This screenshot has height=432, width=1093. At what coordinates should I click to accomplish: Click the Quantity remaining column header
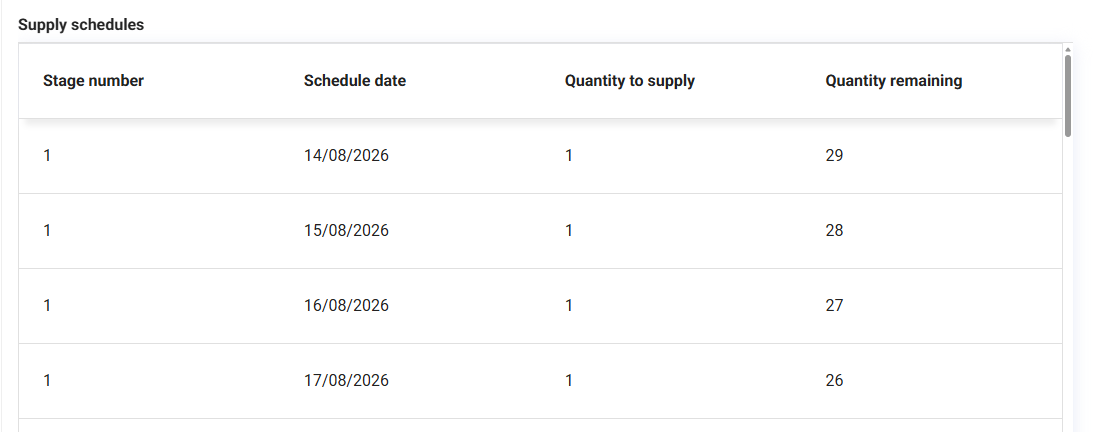(894, 81)
